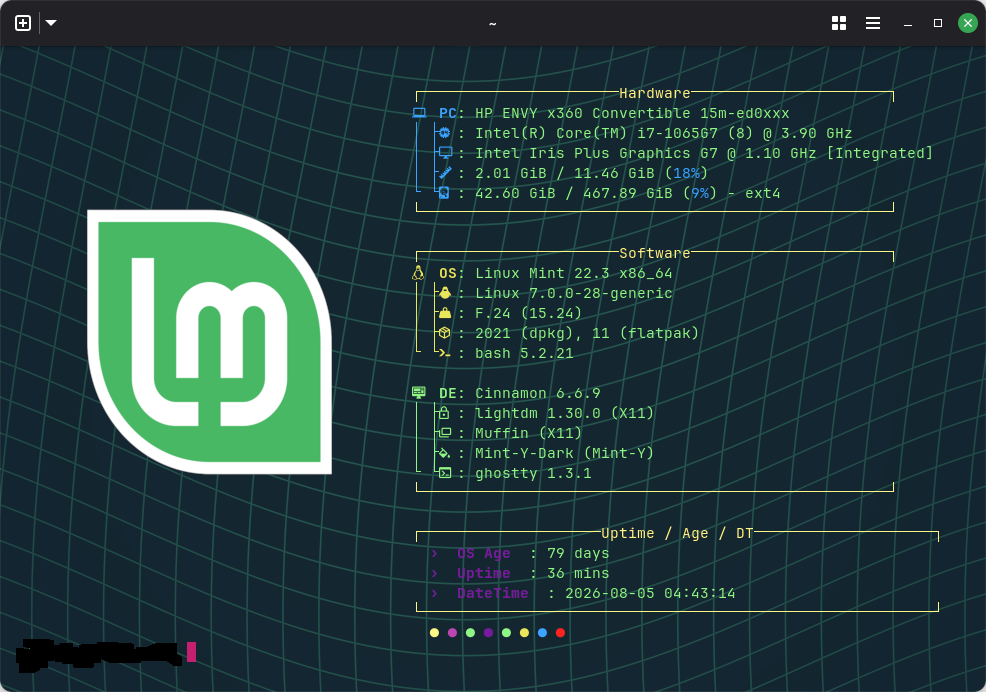
Task: Click the paint bucket theme icon
Action: pos(445,453)
